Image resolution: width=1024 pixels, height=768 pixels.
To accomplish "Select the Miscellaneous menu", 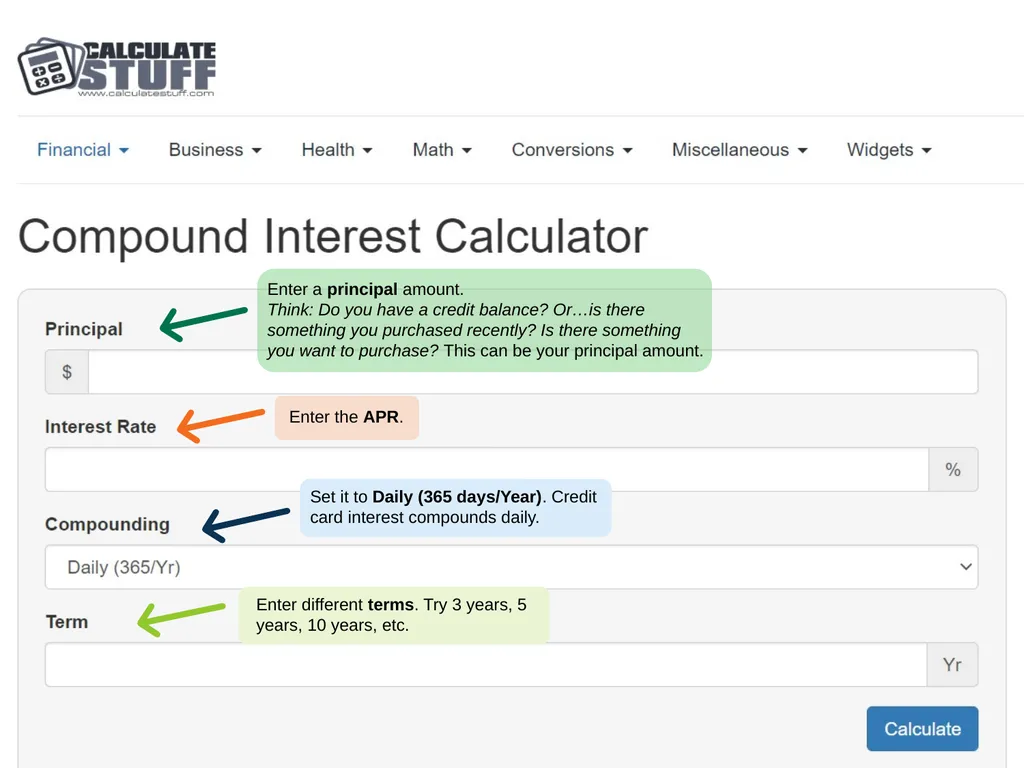I will coord(739,150).
